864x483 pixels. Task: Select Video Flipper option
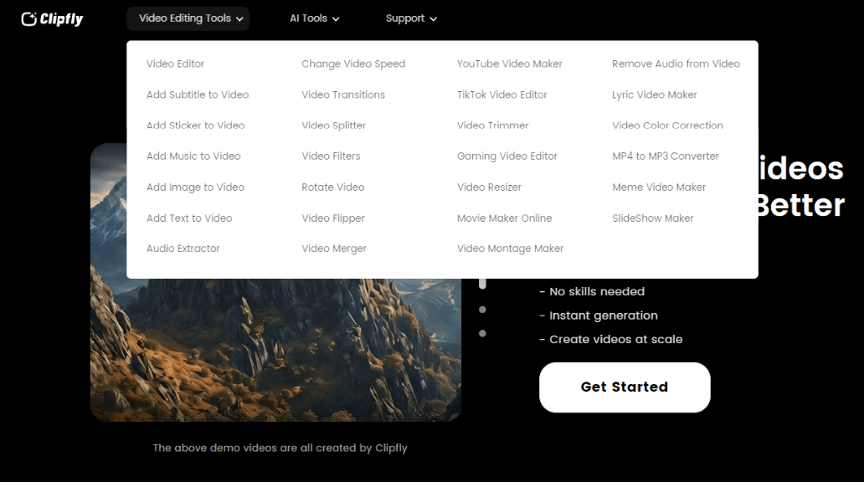click(x=333, y=218)
